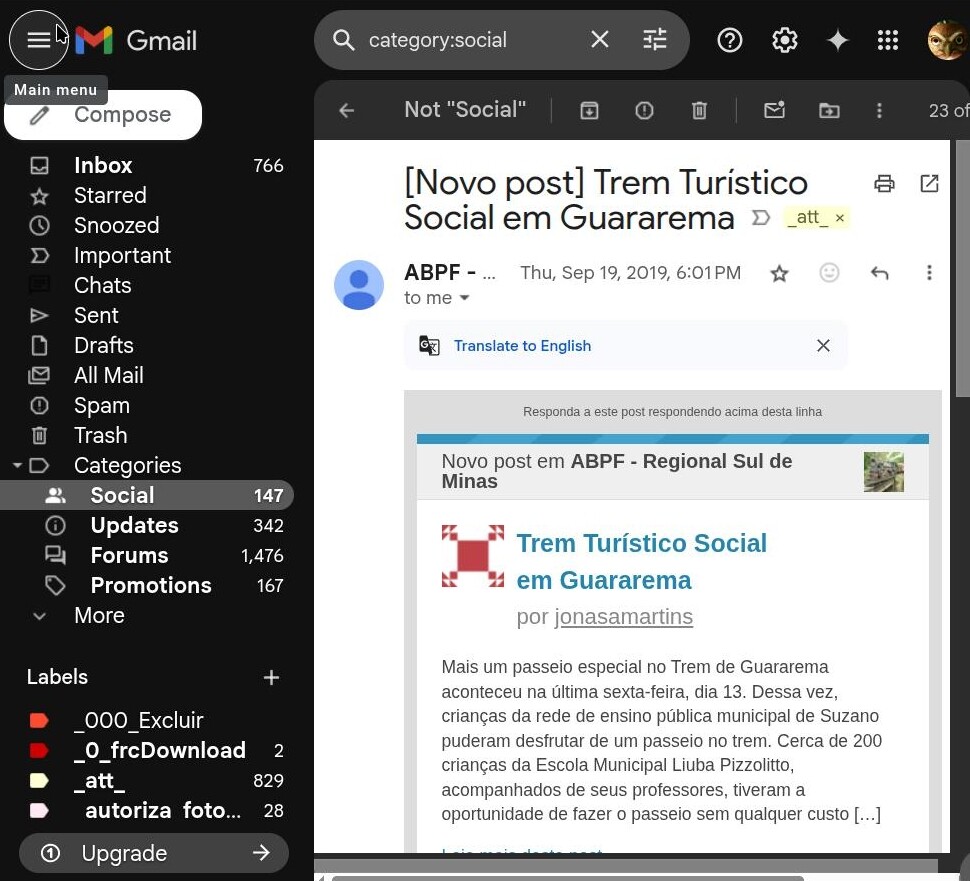Star the ABPF email

click(x=779, y=273)
